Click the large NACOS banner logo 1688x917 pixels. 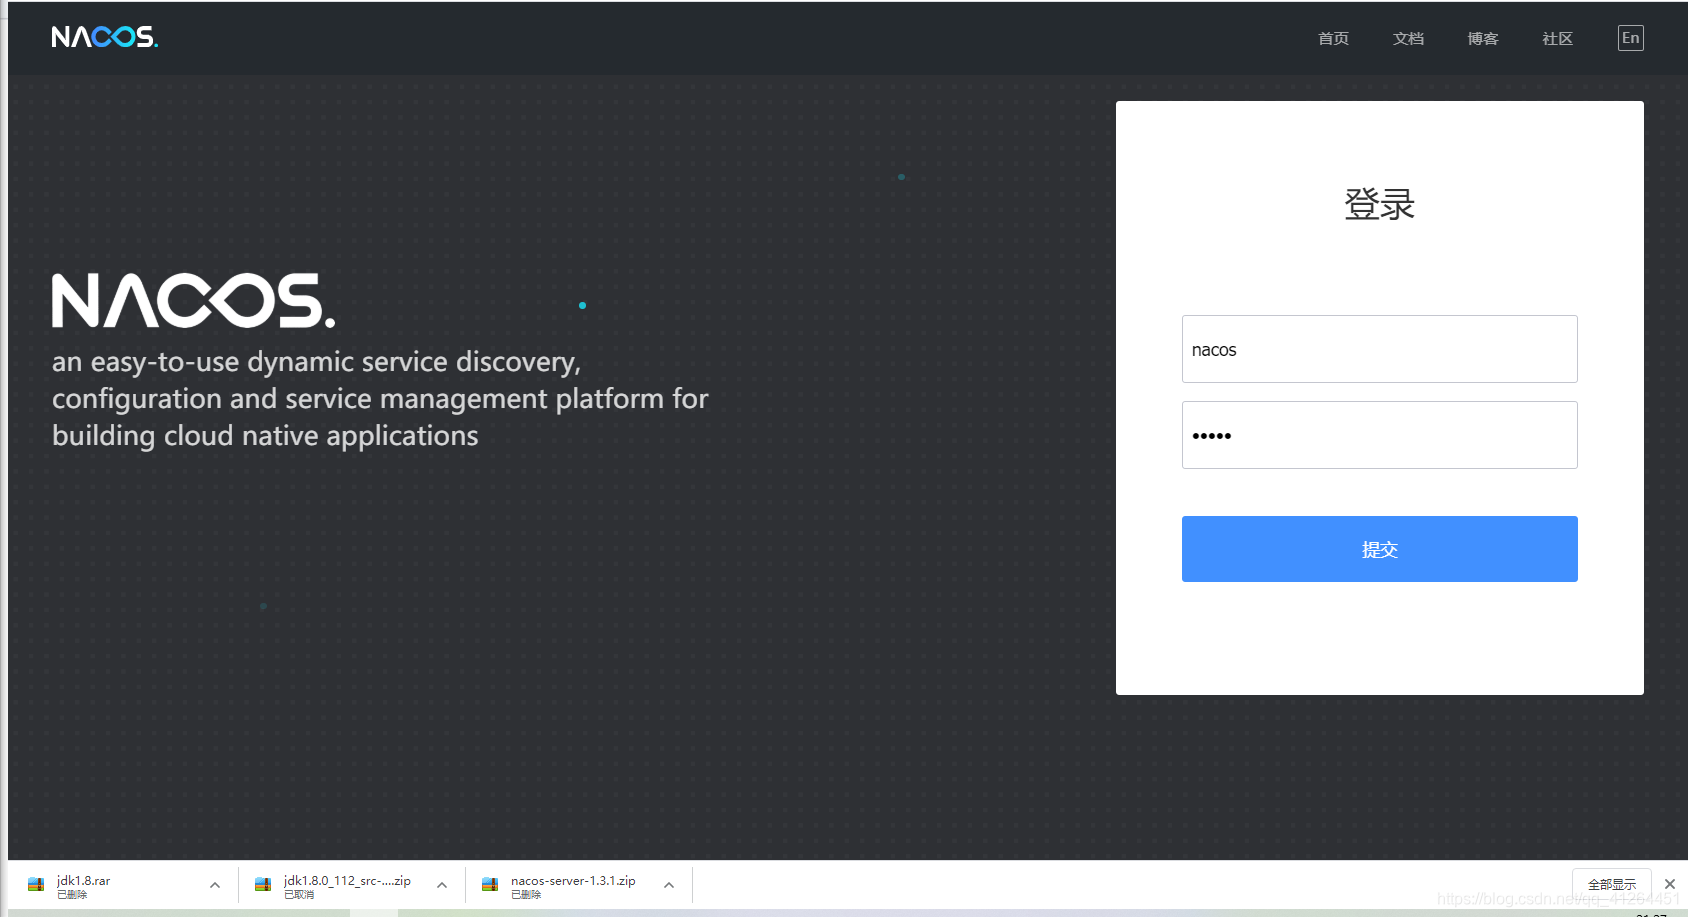coord(193,301)
